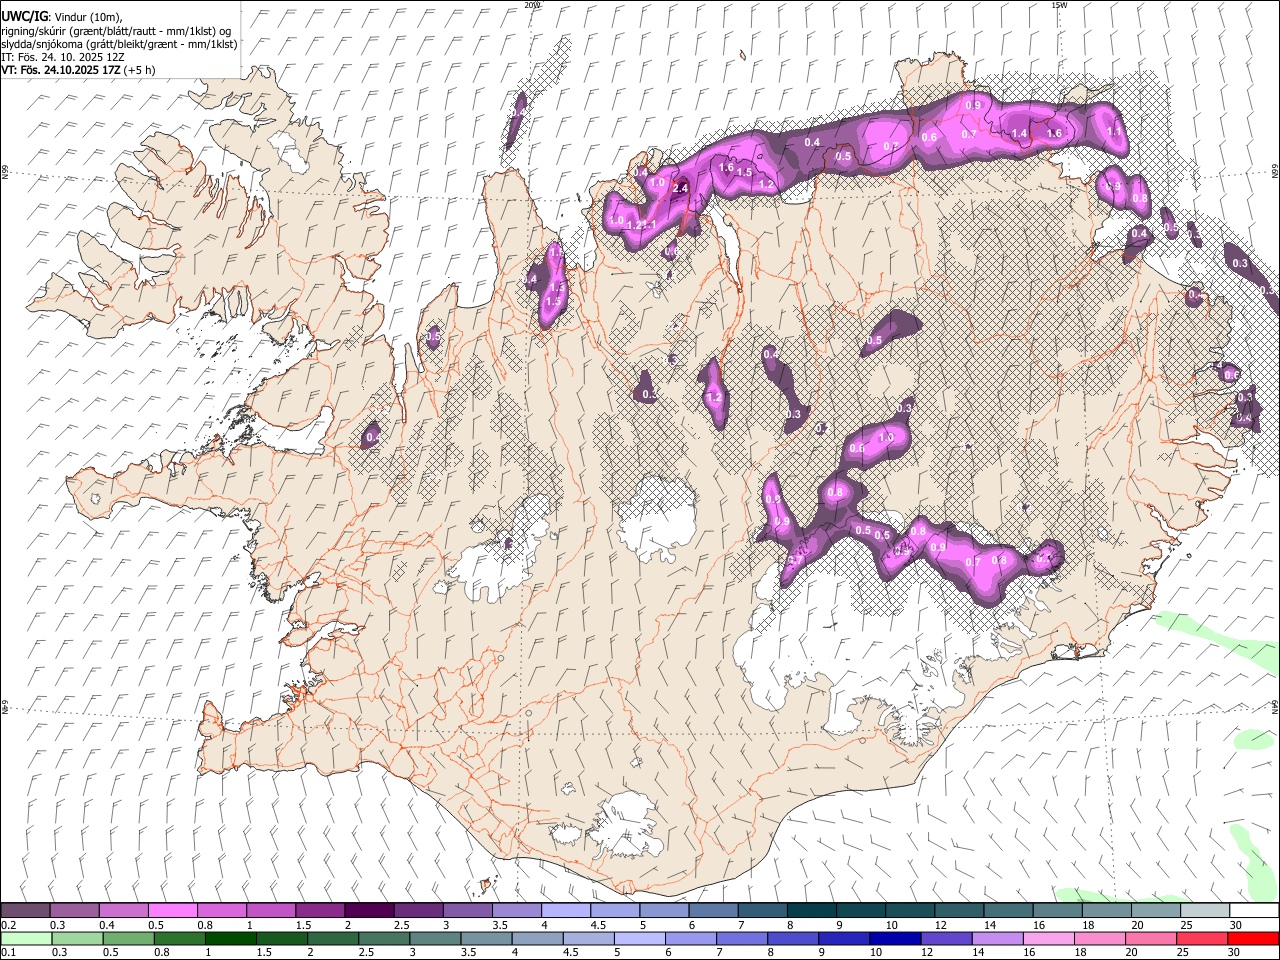
Task: Click the 0.1 label on the rain scale
Action: [x=9, y=953]
